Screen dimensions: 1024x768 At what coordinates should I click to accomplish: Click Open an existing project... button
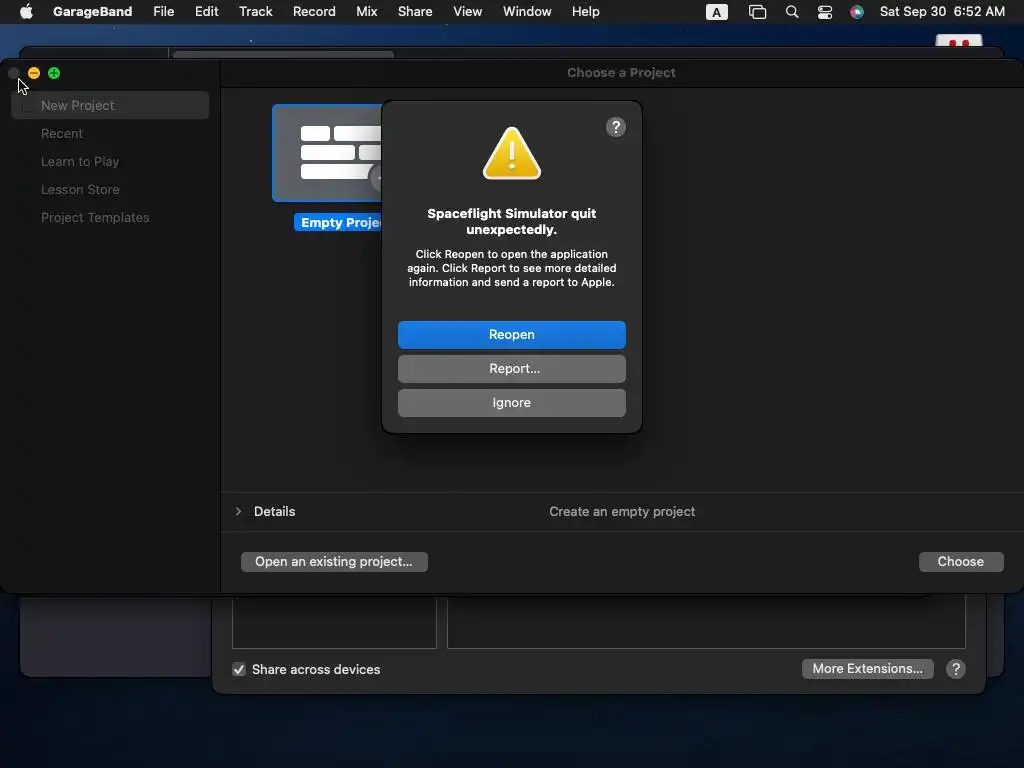point(334,562)
